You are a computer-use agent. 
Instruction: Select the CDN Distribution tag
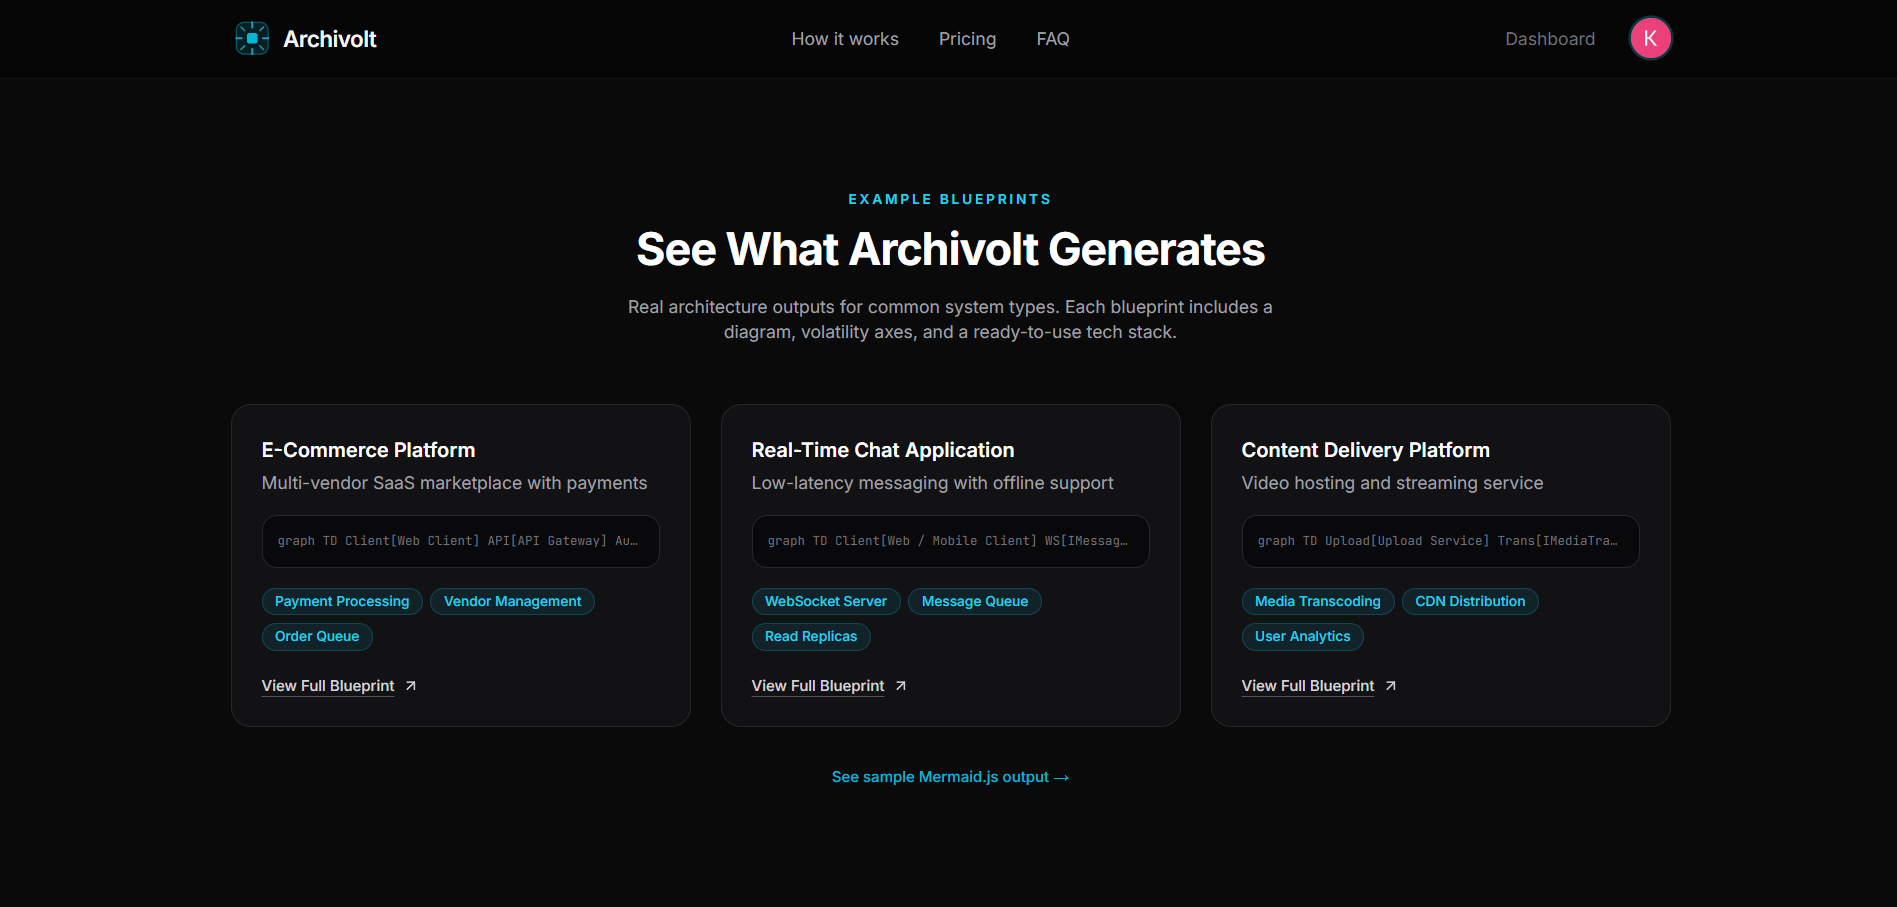pyautogui.click(x=1470, y=602)
